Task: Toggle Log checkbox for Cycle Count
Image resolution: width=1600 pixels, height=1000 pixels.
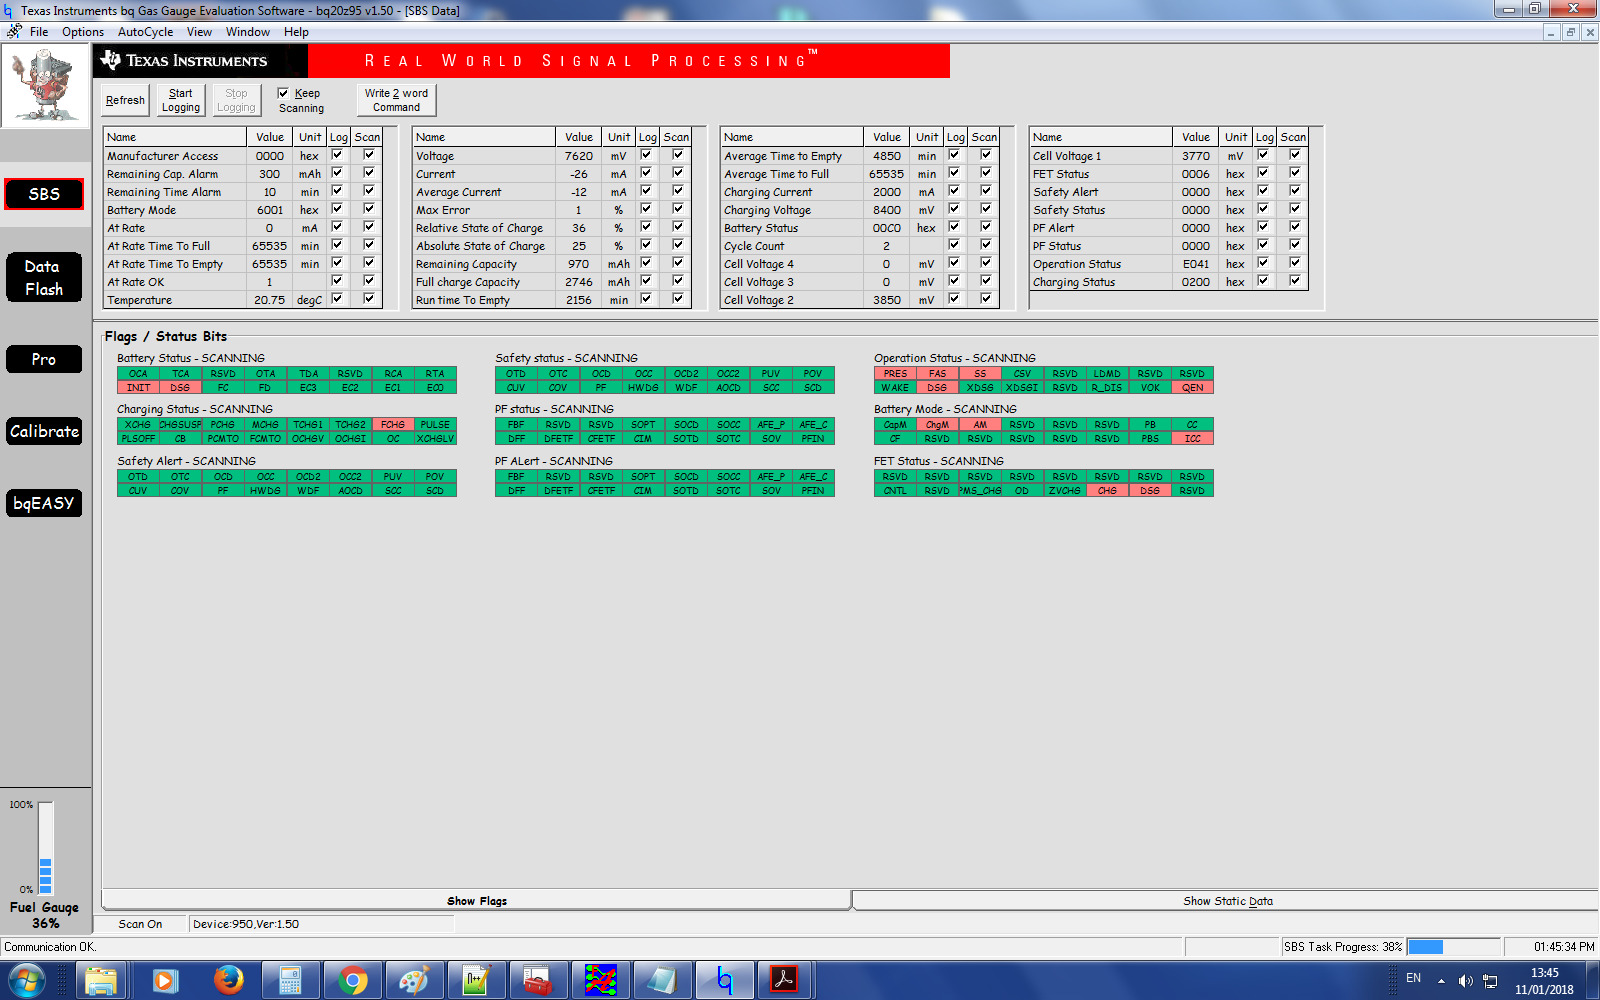Action: pos(954,245)
